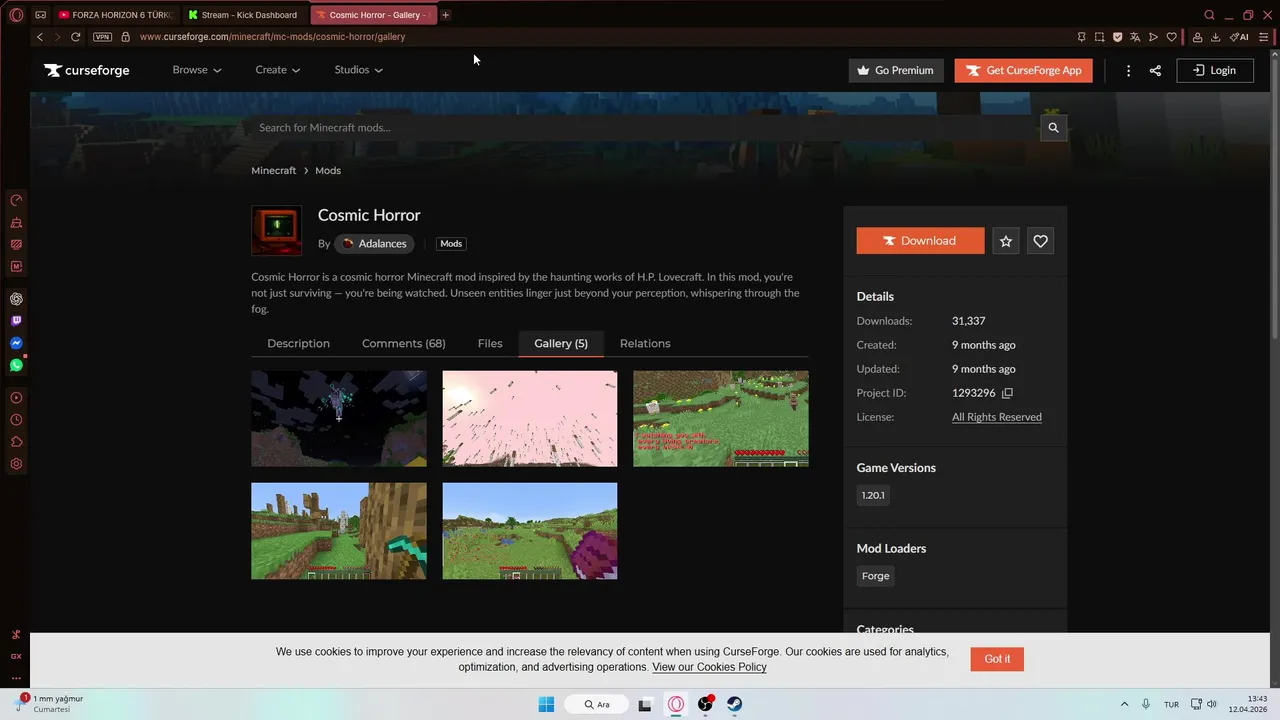Open the Comments (68) tab
Screen dimensions: 1280x720
[x=404, y=343]
